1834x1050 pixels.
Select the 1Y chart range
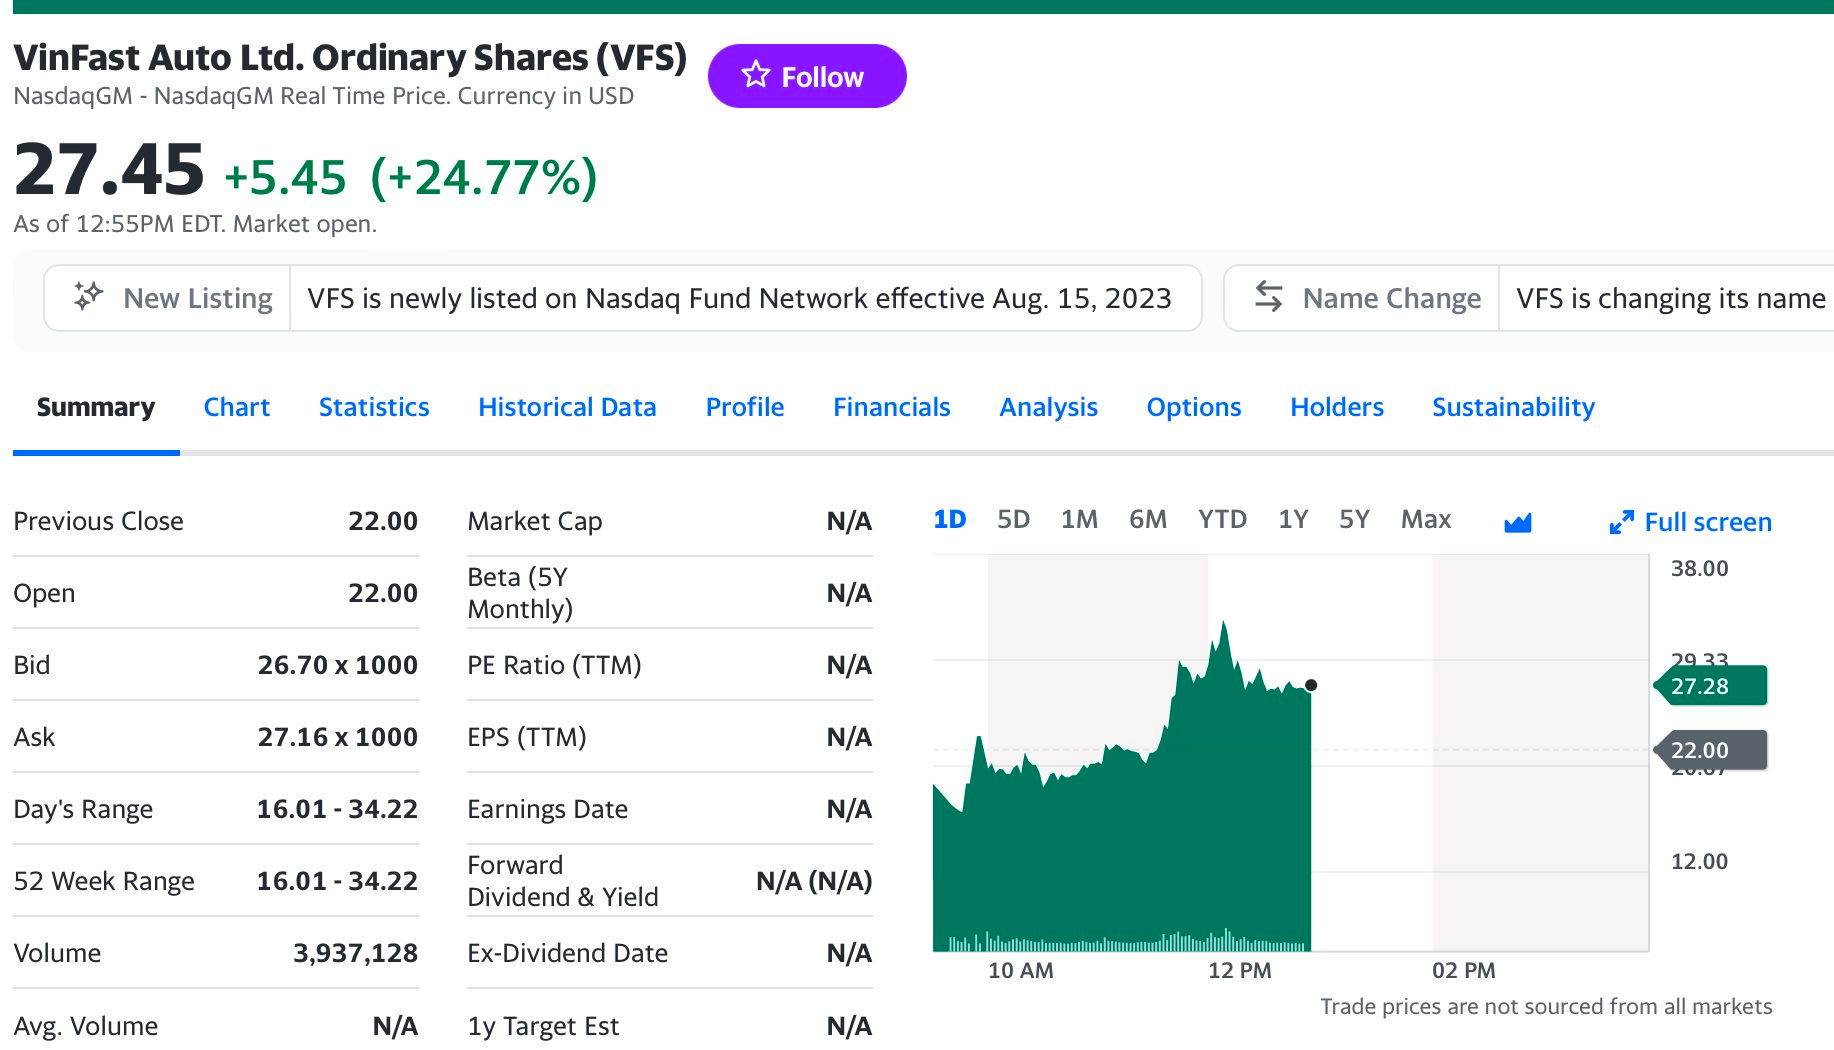1293,519
